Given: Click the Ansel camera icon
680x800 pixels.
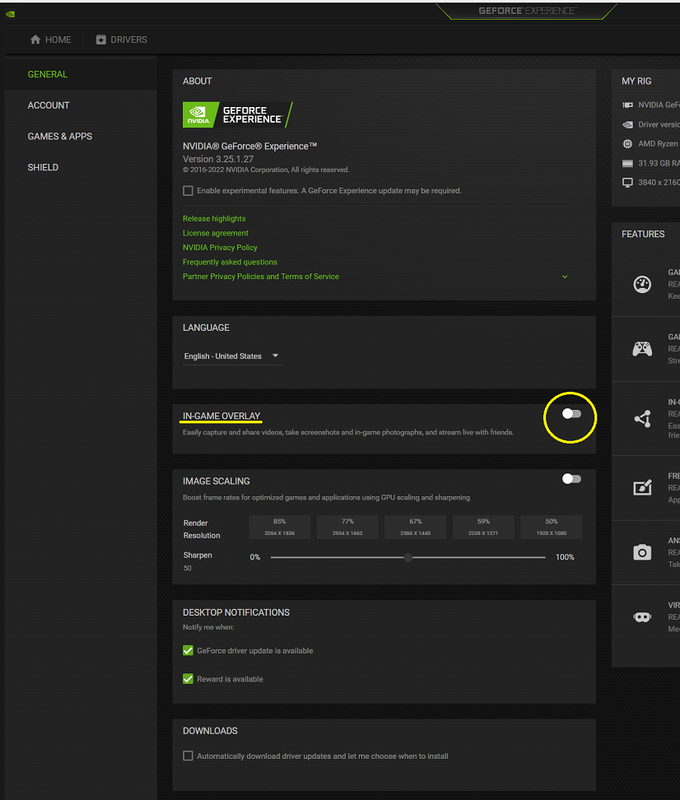Looking at the screenshot, I should pyautogui.click(x=642, y=552).
